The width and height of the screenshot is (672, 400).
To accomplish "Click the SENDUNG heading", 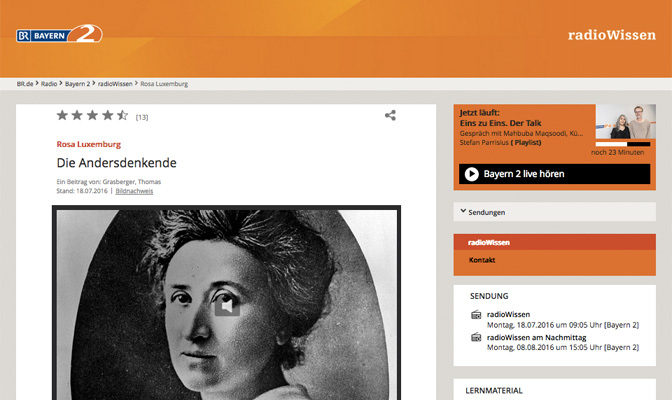I will point(489,296).
